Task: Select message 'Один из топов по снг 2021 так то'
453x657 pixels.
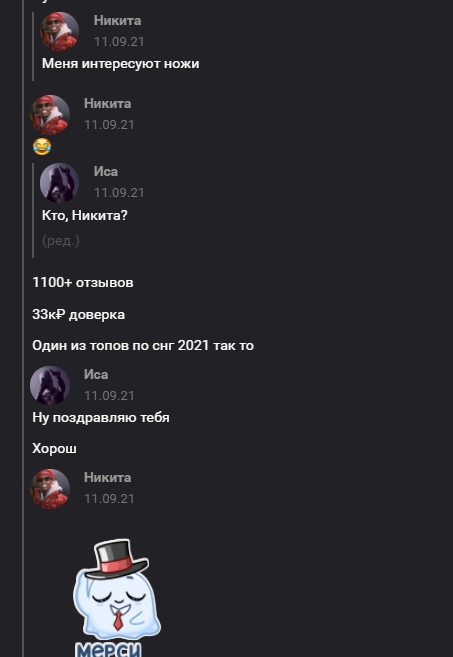Action: click(x=143, y=346)
